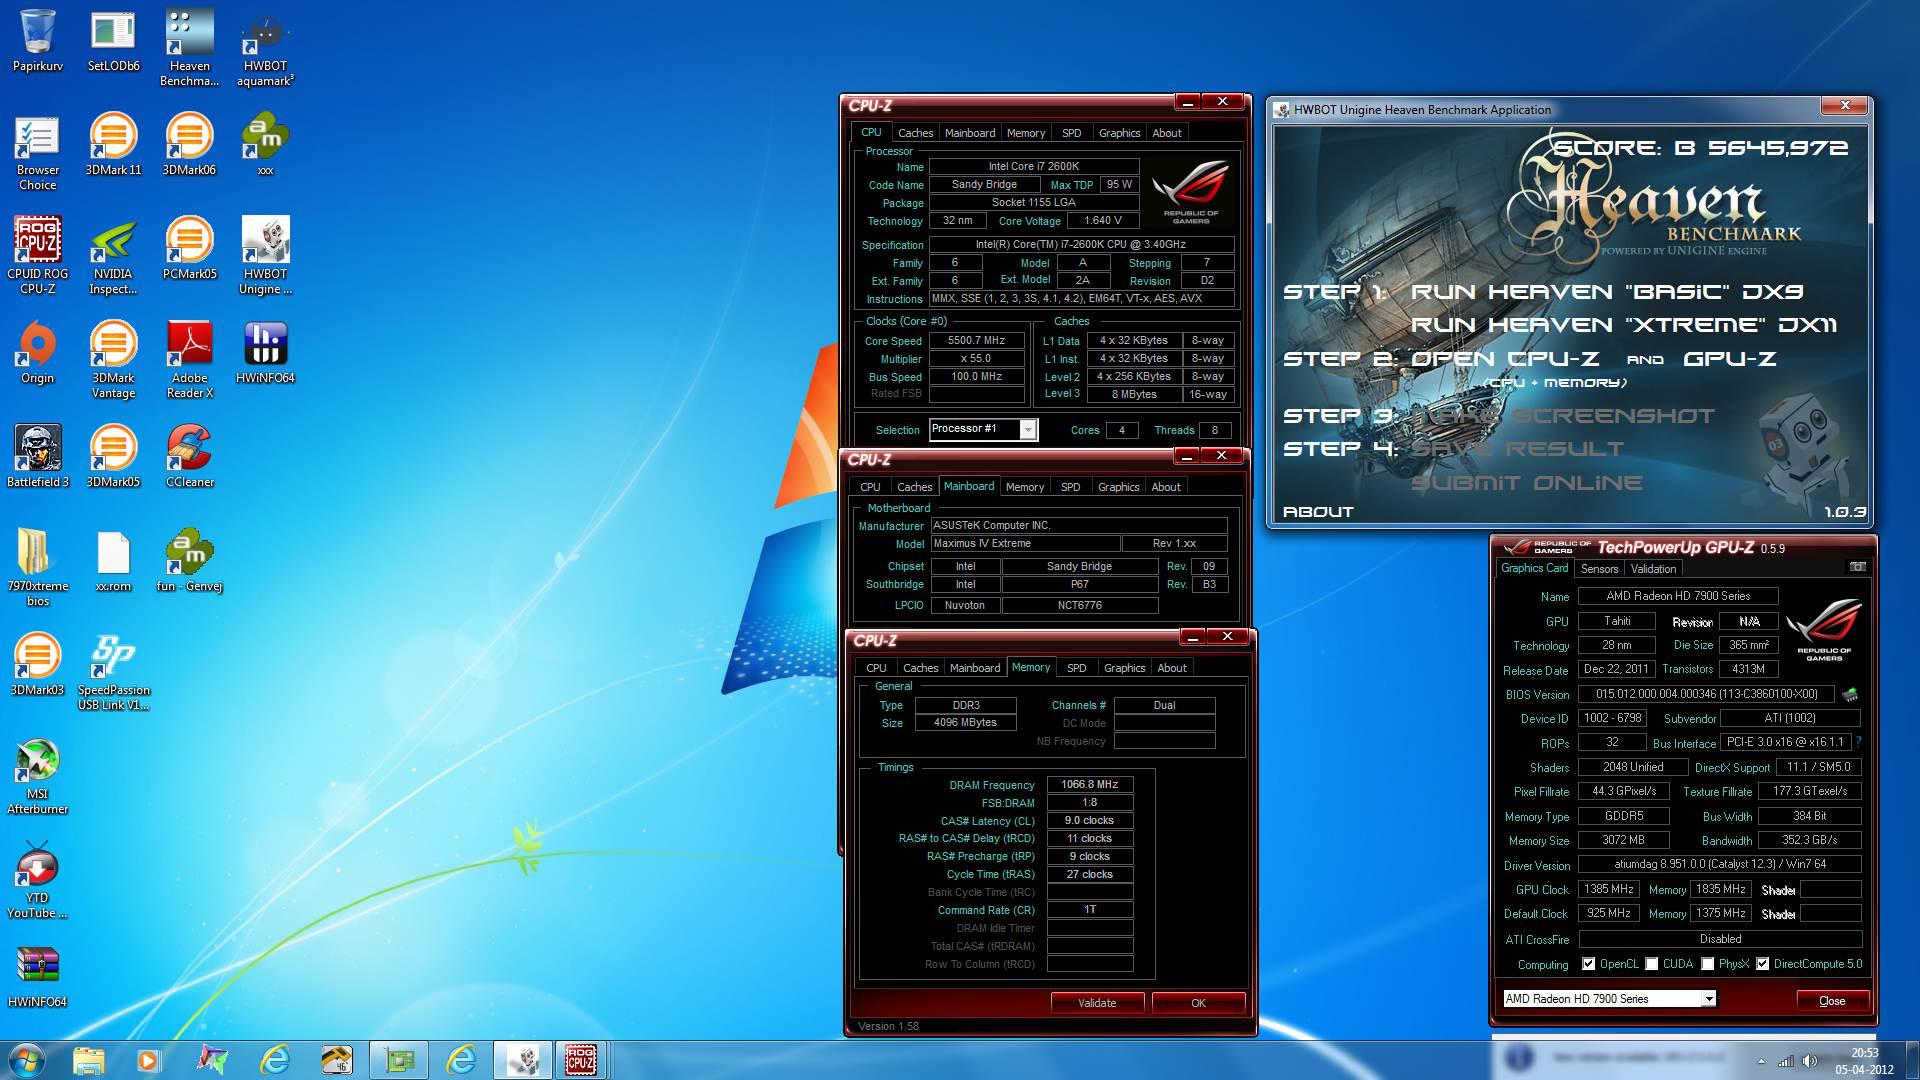The width and height of the screenshot is (1920, 1080).
Task: Click Submit Online in Heaven app
Action: (x=1526, y=484)
